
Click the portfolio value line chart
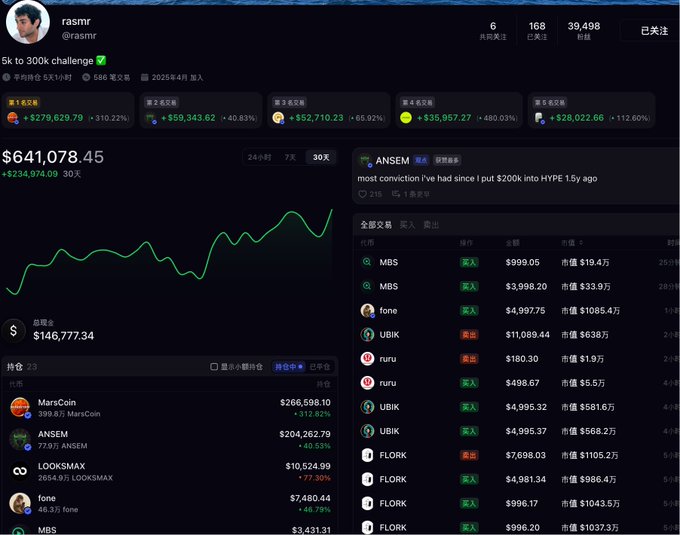(x=169, y=251)
